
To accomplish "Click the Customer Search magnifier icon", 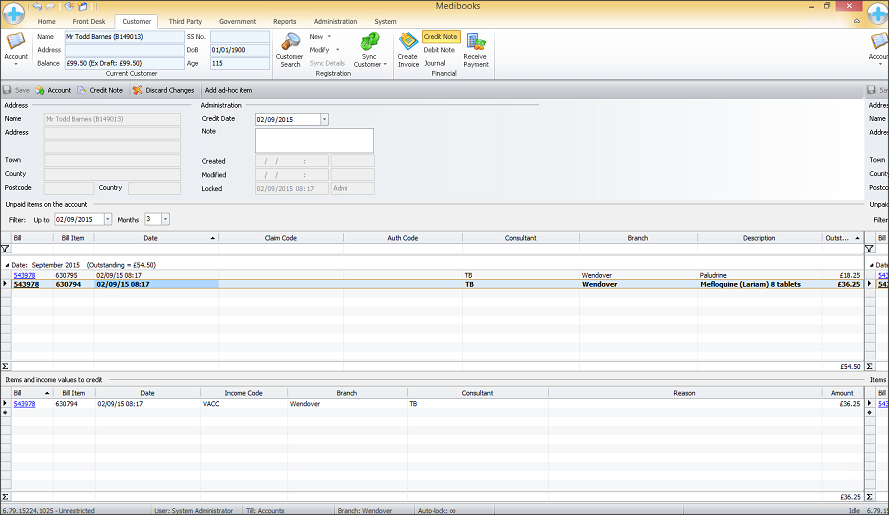I will (x=290, y=41).
